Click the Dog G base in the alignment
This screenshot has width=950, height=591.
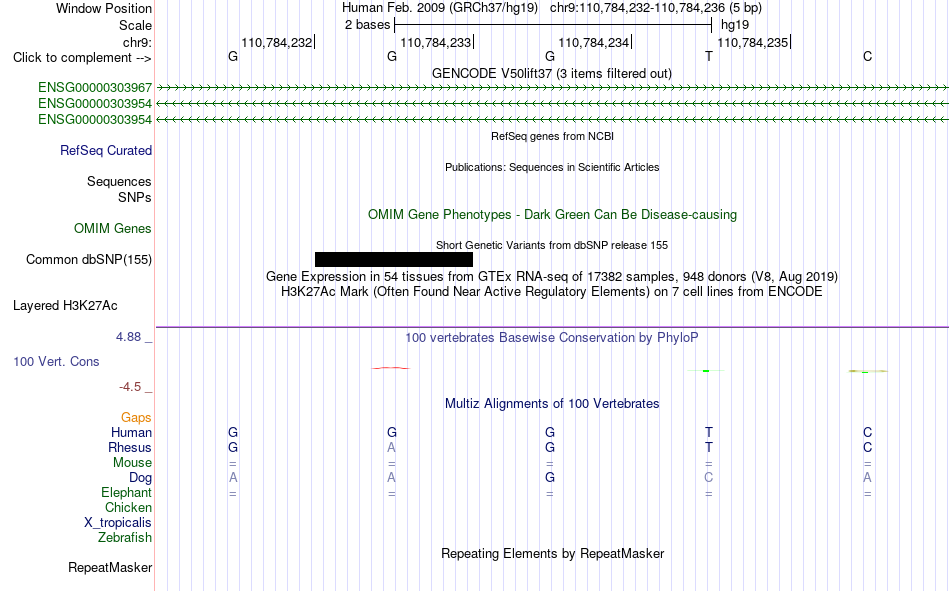click(550, 478)
